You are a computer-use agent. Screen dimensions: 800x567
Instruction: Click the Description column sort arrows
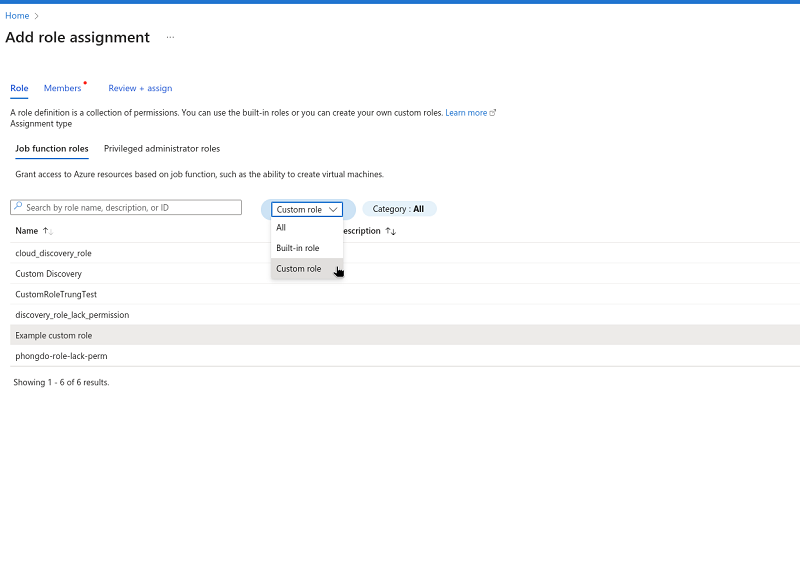391,231
